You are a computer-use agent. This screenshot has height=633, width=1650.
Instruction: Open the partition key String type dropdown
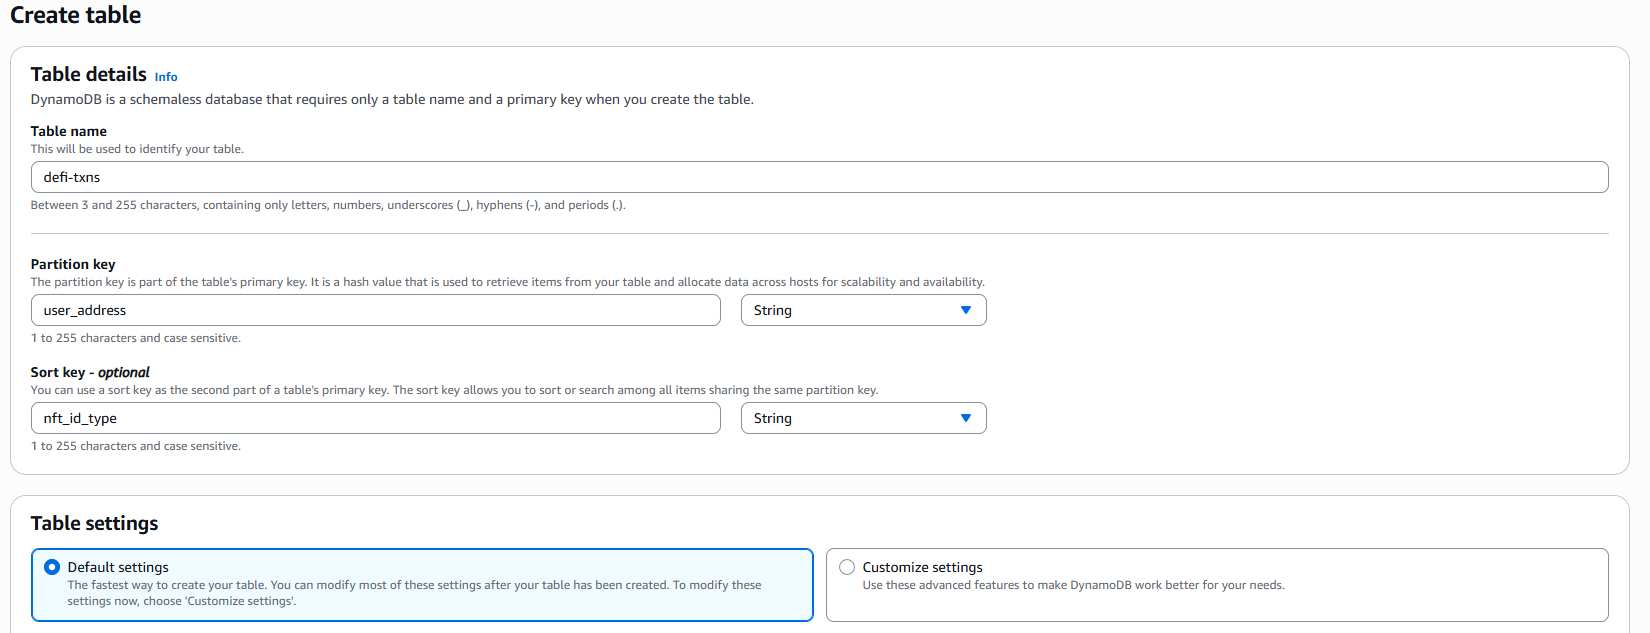coord(862,310)
